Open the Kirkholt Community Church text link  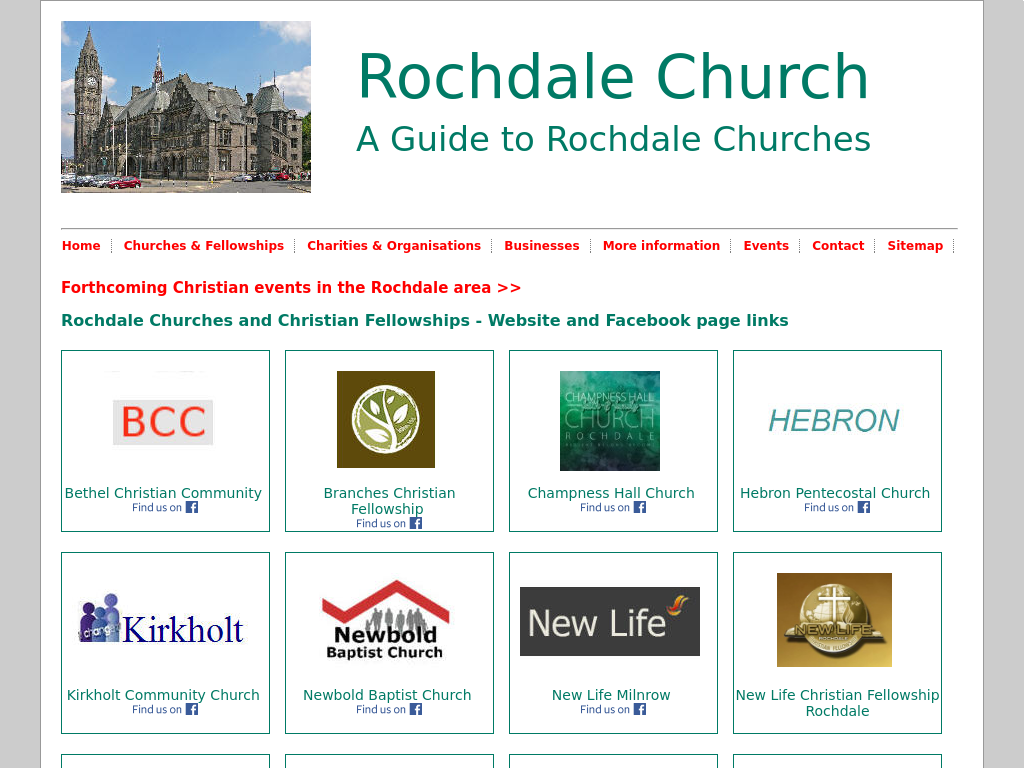click(x=163, y=695)
